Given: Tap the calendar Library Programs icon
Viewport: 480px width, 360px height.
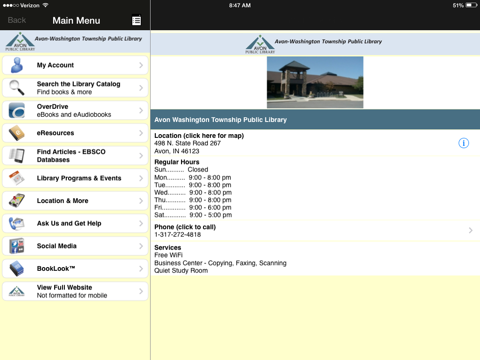Looking at the screenshot, I should (17, 178).
